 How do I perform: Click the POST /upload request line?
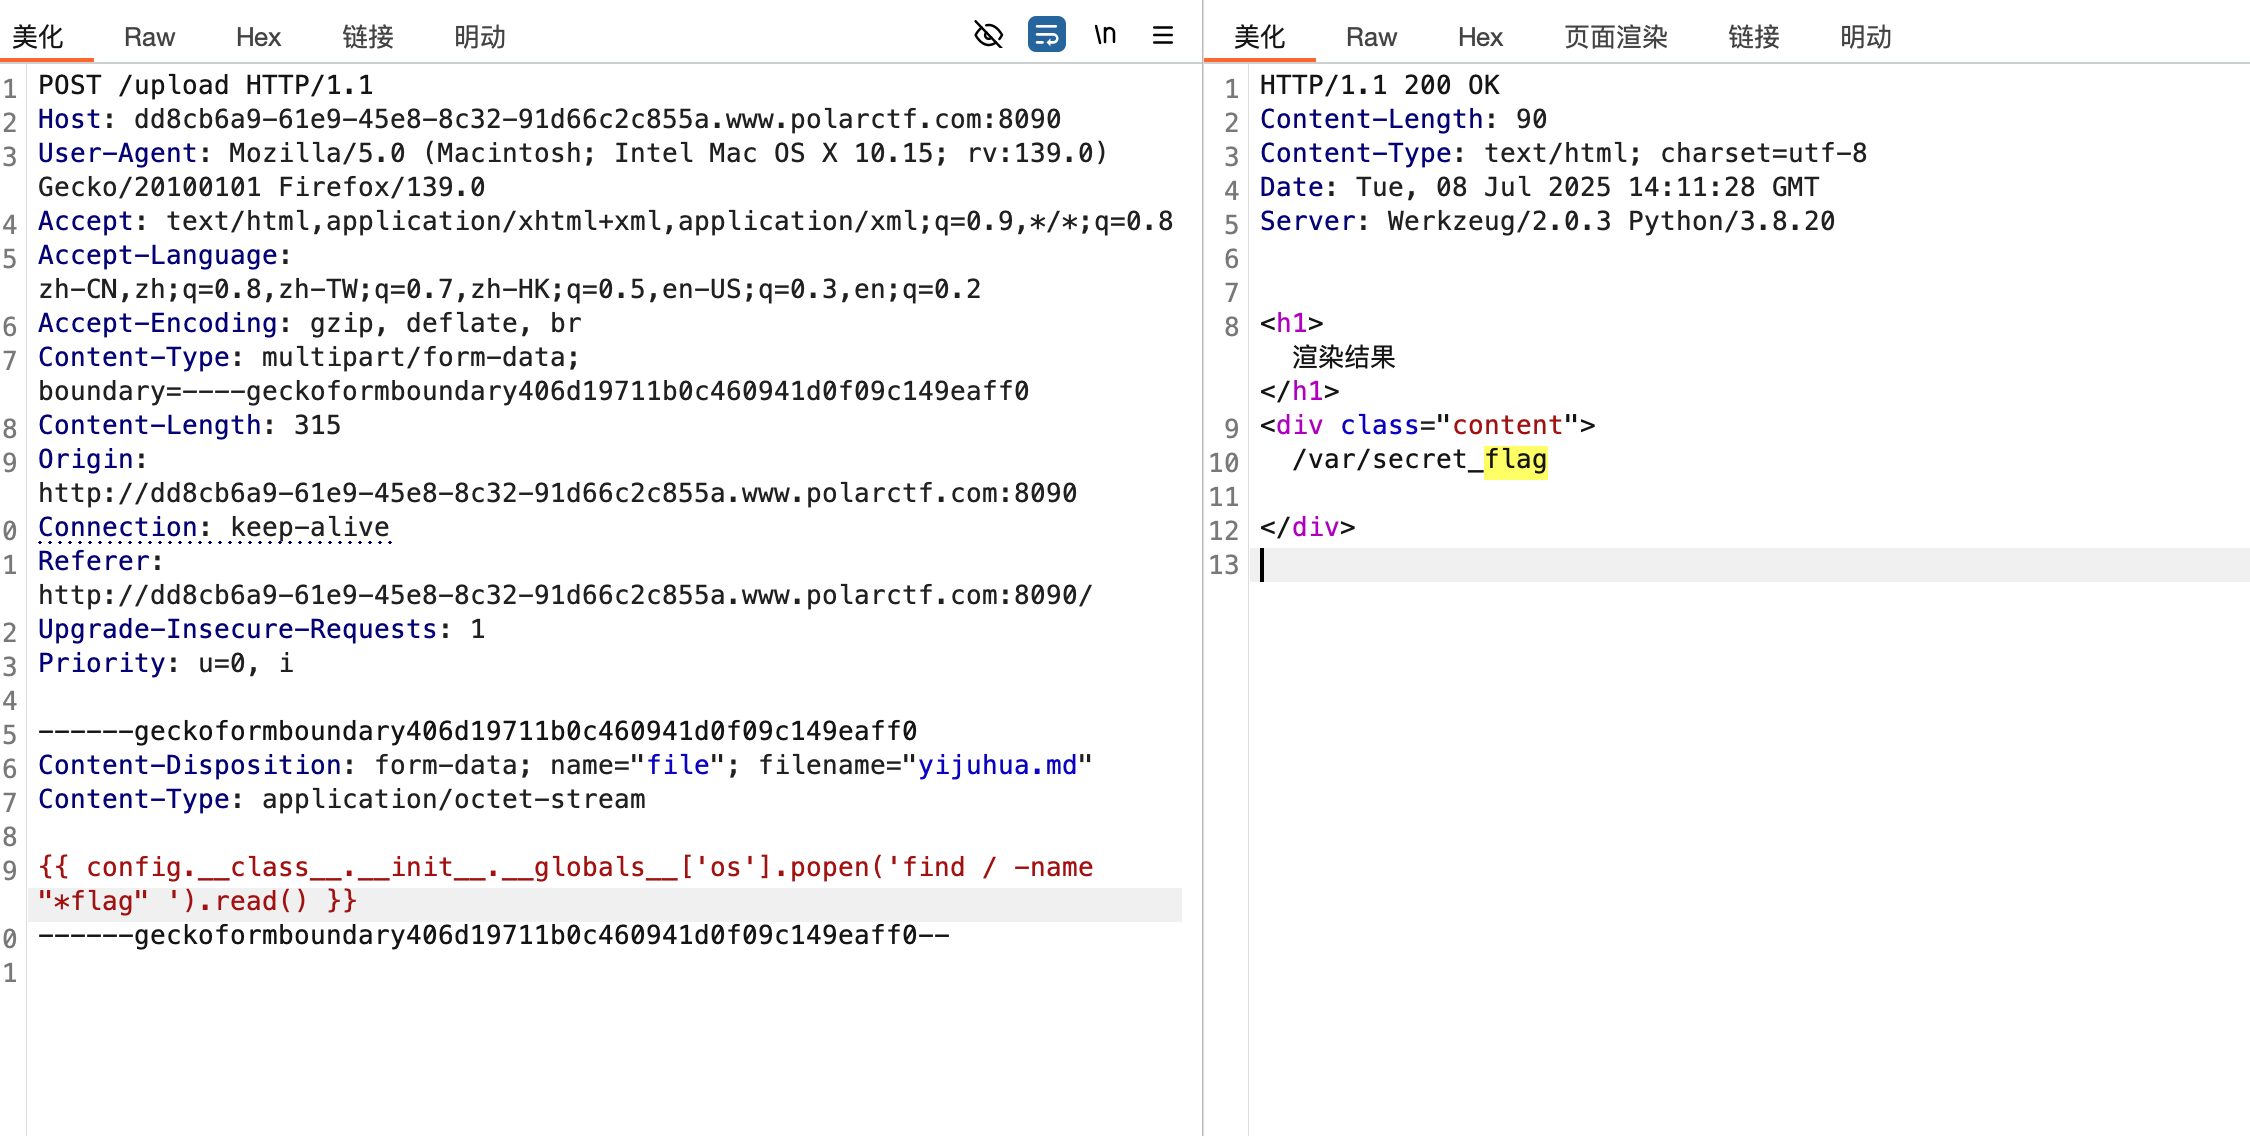(x=205, y=85)
